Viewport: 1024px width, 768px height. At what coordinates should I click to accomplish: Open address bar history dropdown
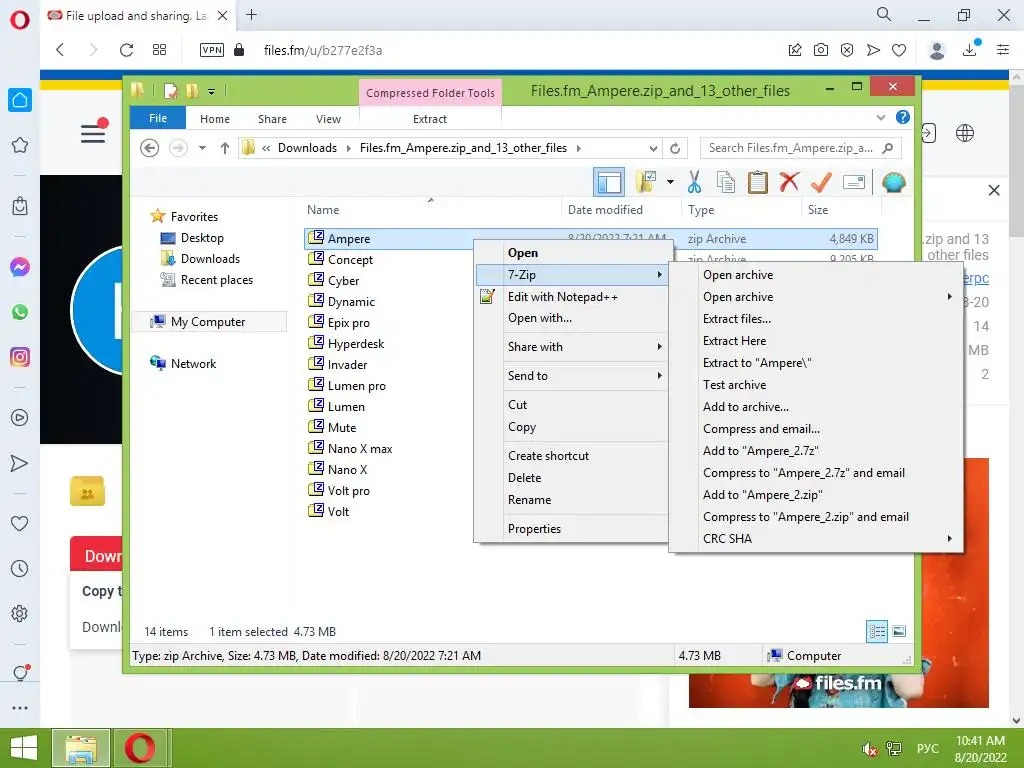[x=653, y=148]
